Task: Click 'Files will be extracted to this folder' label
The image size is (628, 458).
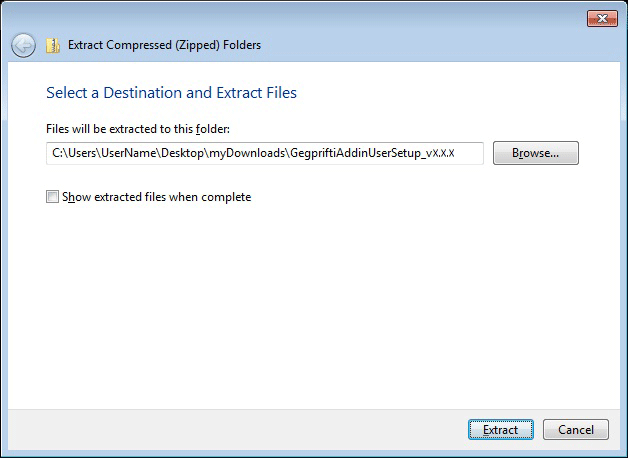Action: pos(138,129)
